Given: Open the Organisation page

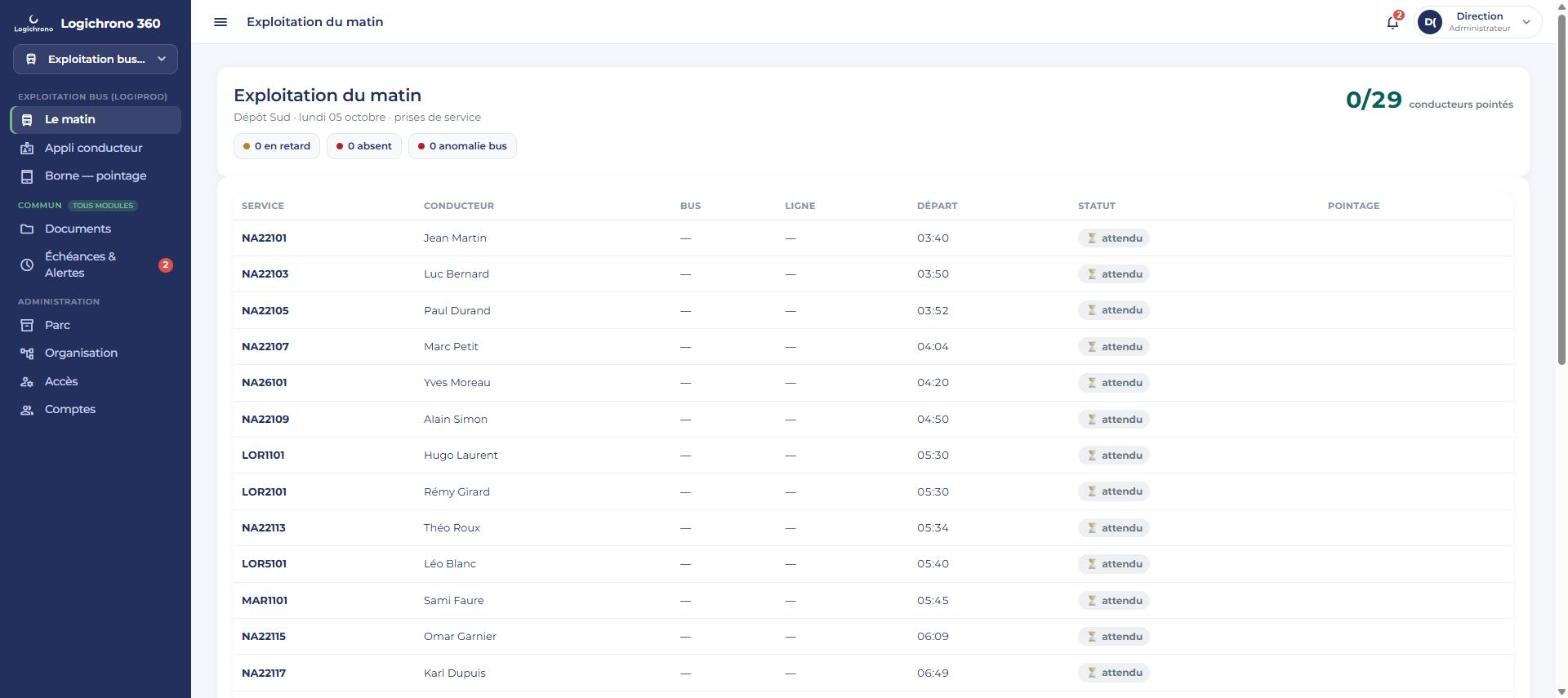Looking at the screenshot, I should click(x=96, y=353).
